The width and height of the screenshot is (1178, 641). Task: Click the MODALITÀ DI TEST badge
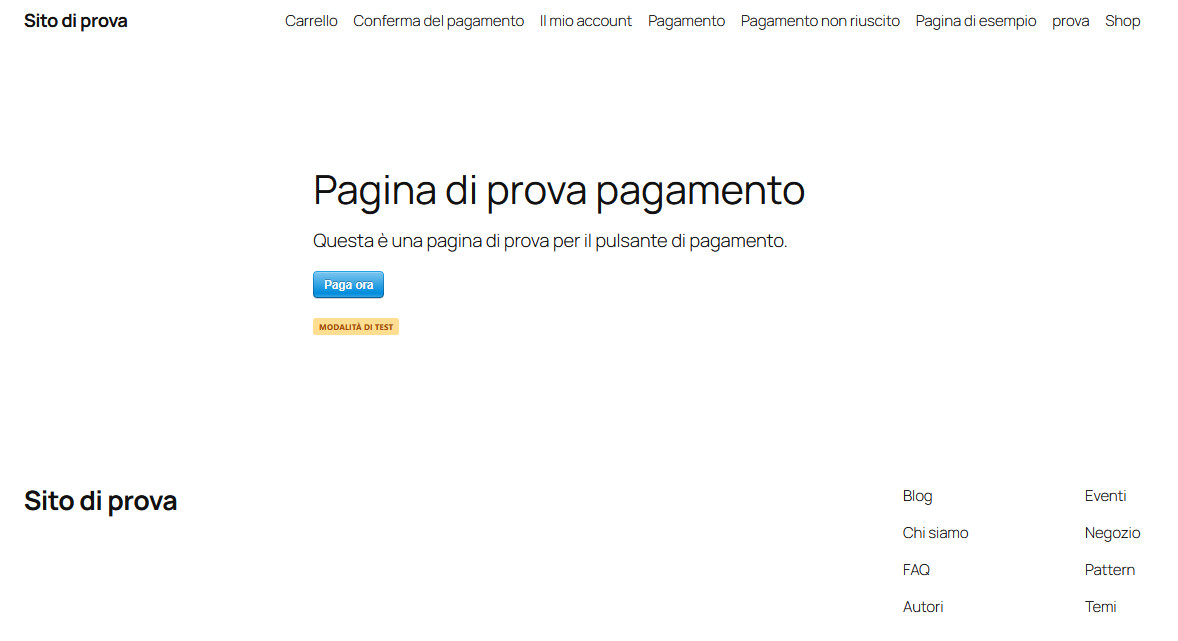[x=356, y=326]
